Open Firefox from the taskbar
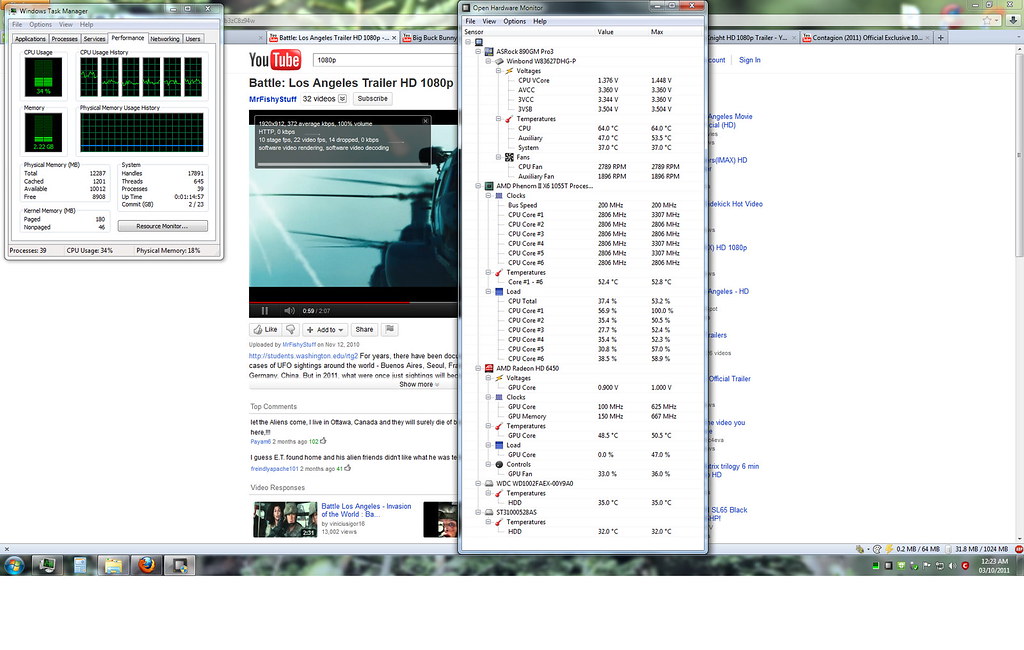This screenshot has width=1024, height=650. point(147,564)
